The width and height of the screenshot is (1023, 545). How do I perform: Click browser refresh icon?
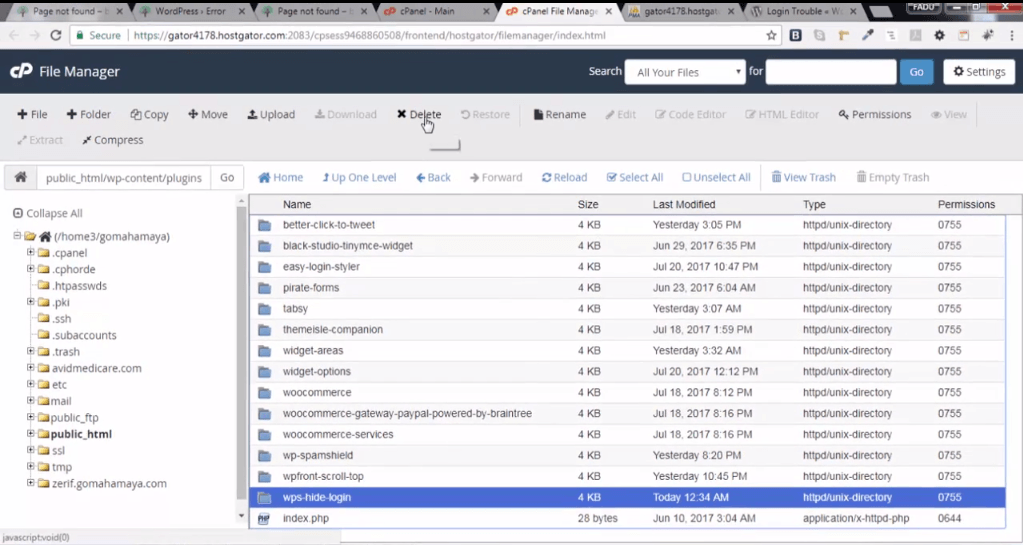point(55,35)
